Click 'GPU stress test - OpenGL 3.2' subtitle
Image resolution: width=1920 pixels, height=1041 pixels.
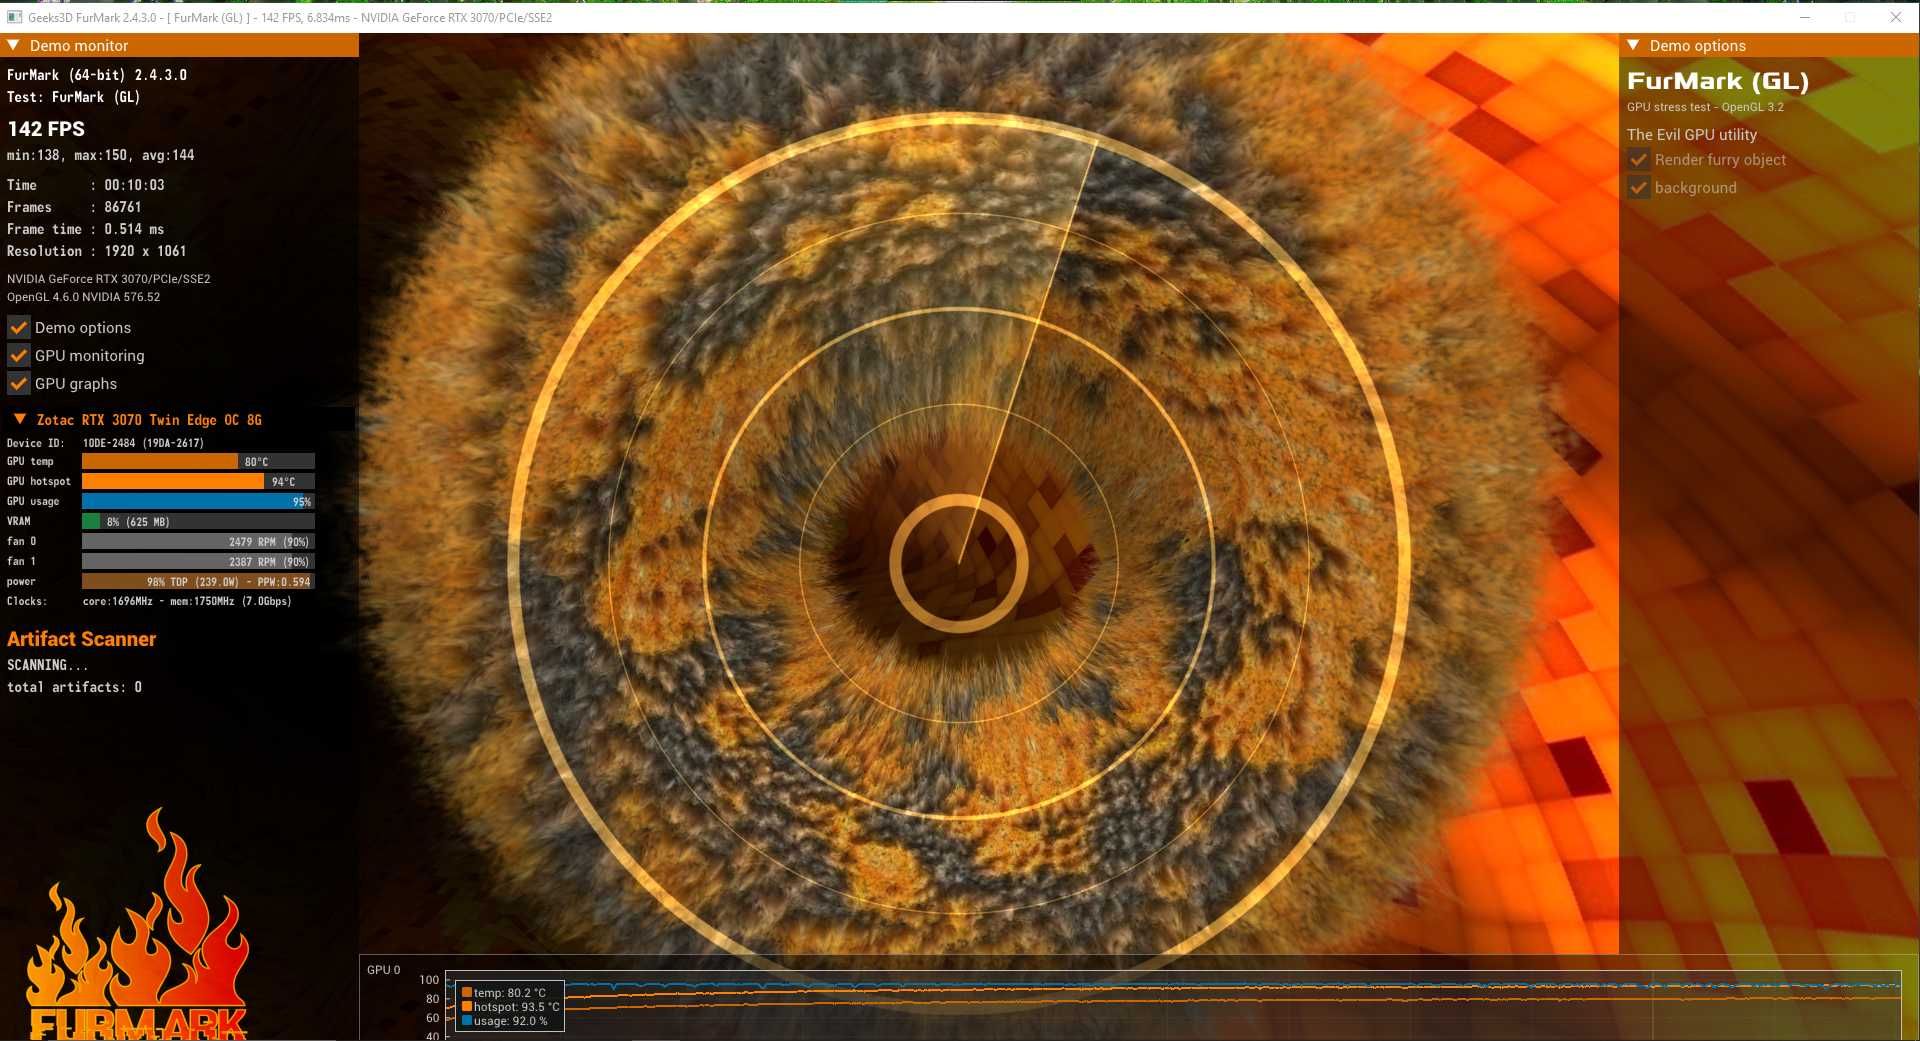(x=1705, y=107)
